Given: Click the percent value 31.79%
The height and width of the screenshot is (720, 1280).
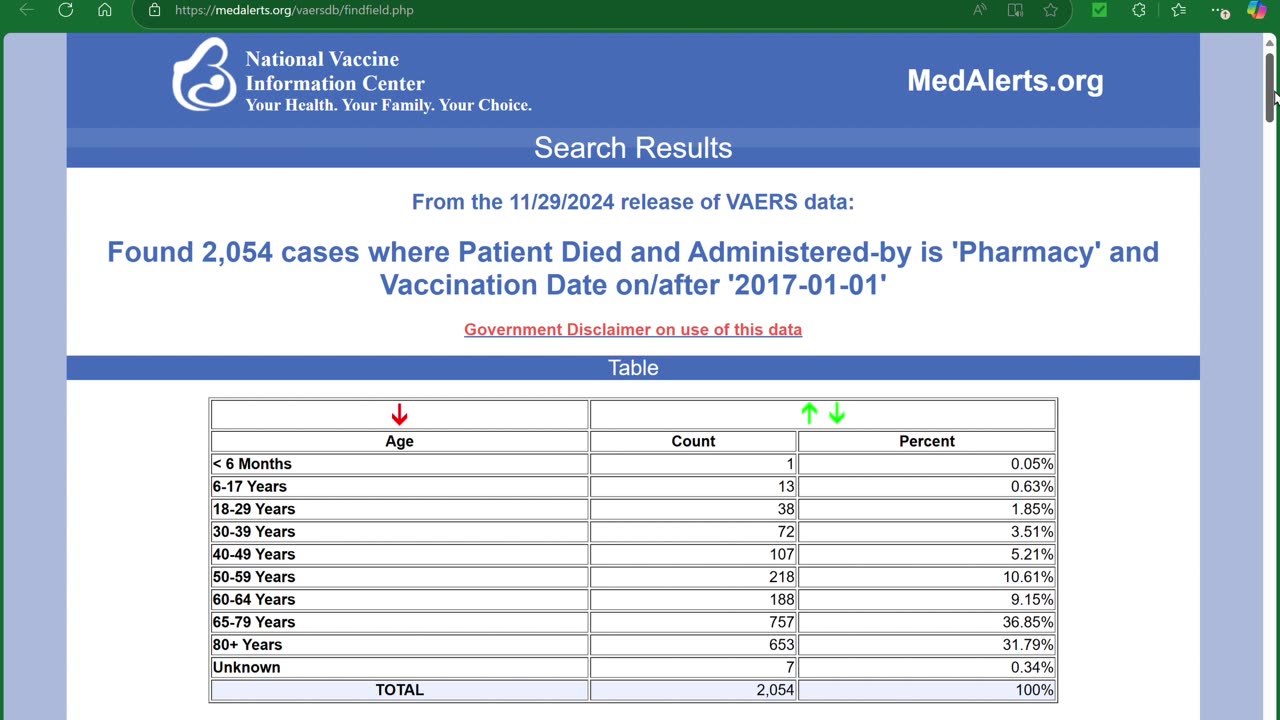Looking at the screenshot, I should coord(1028,645).
